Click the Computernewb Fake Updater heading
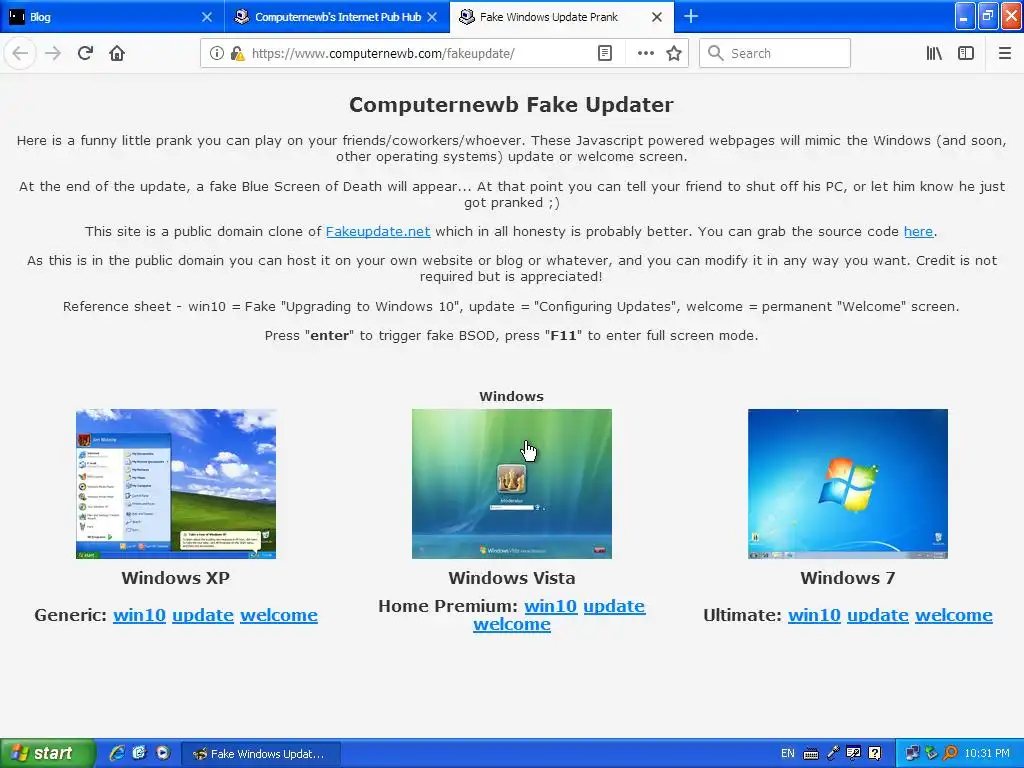 coord(511,105)
